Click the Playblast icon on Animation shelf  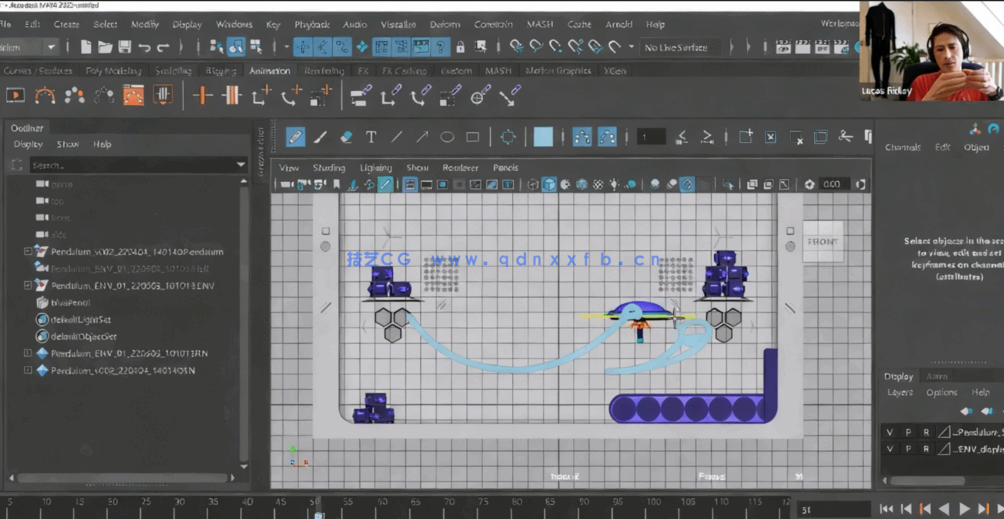click(x=15, y=95)
